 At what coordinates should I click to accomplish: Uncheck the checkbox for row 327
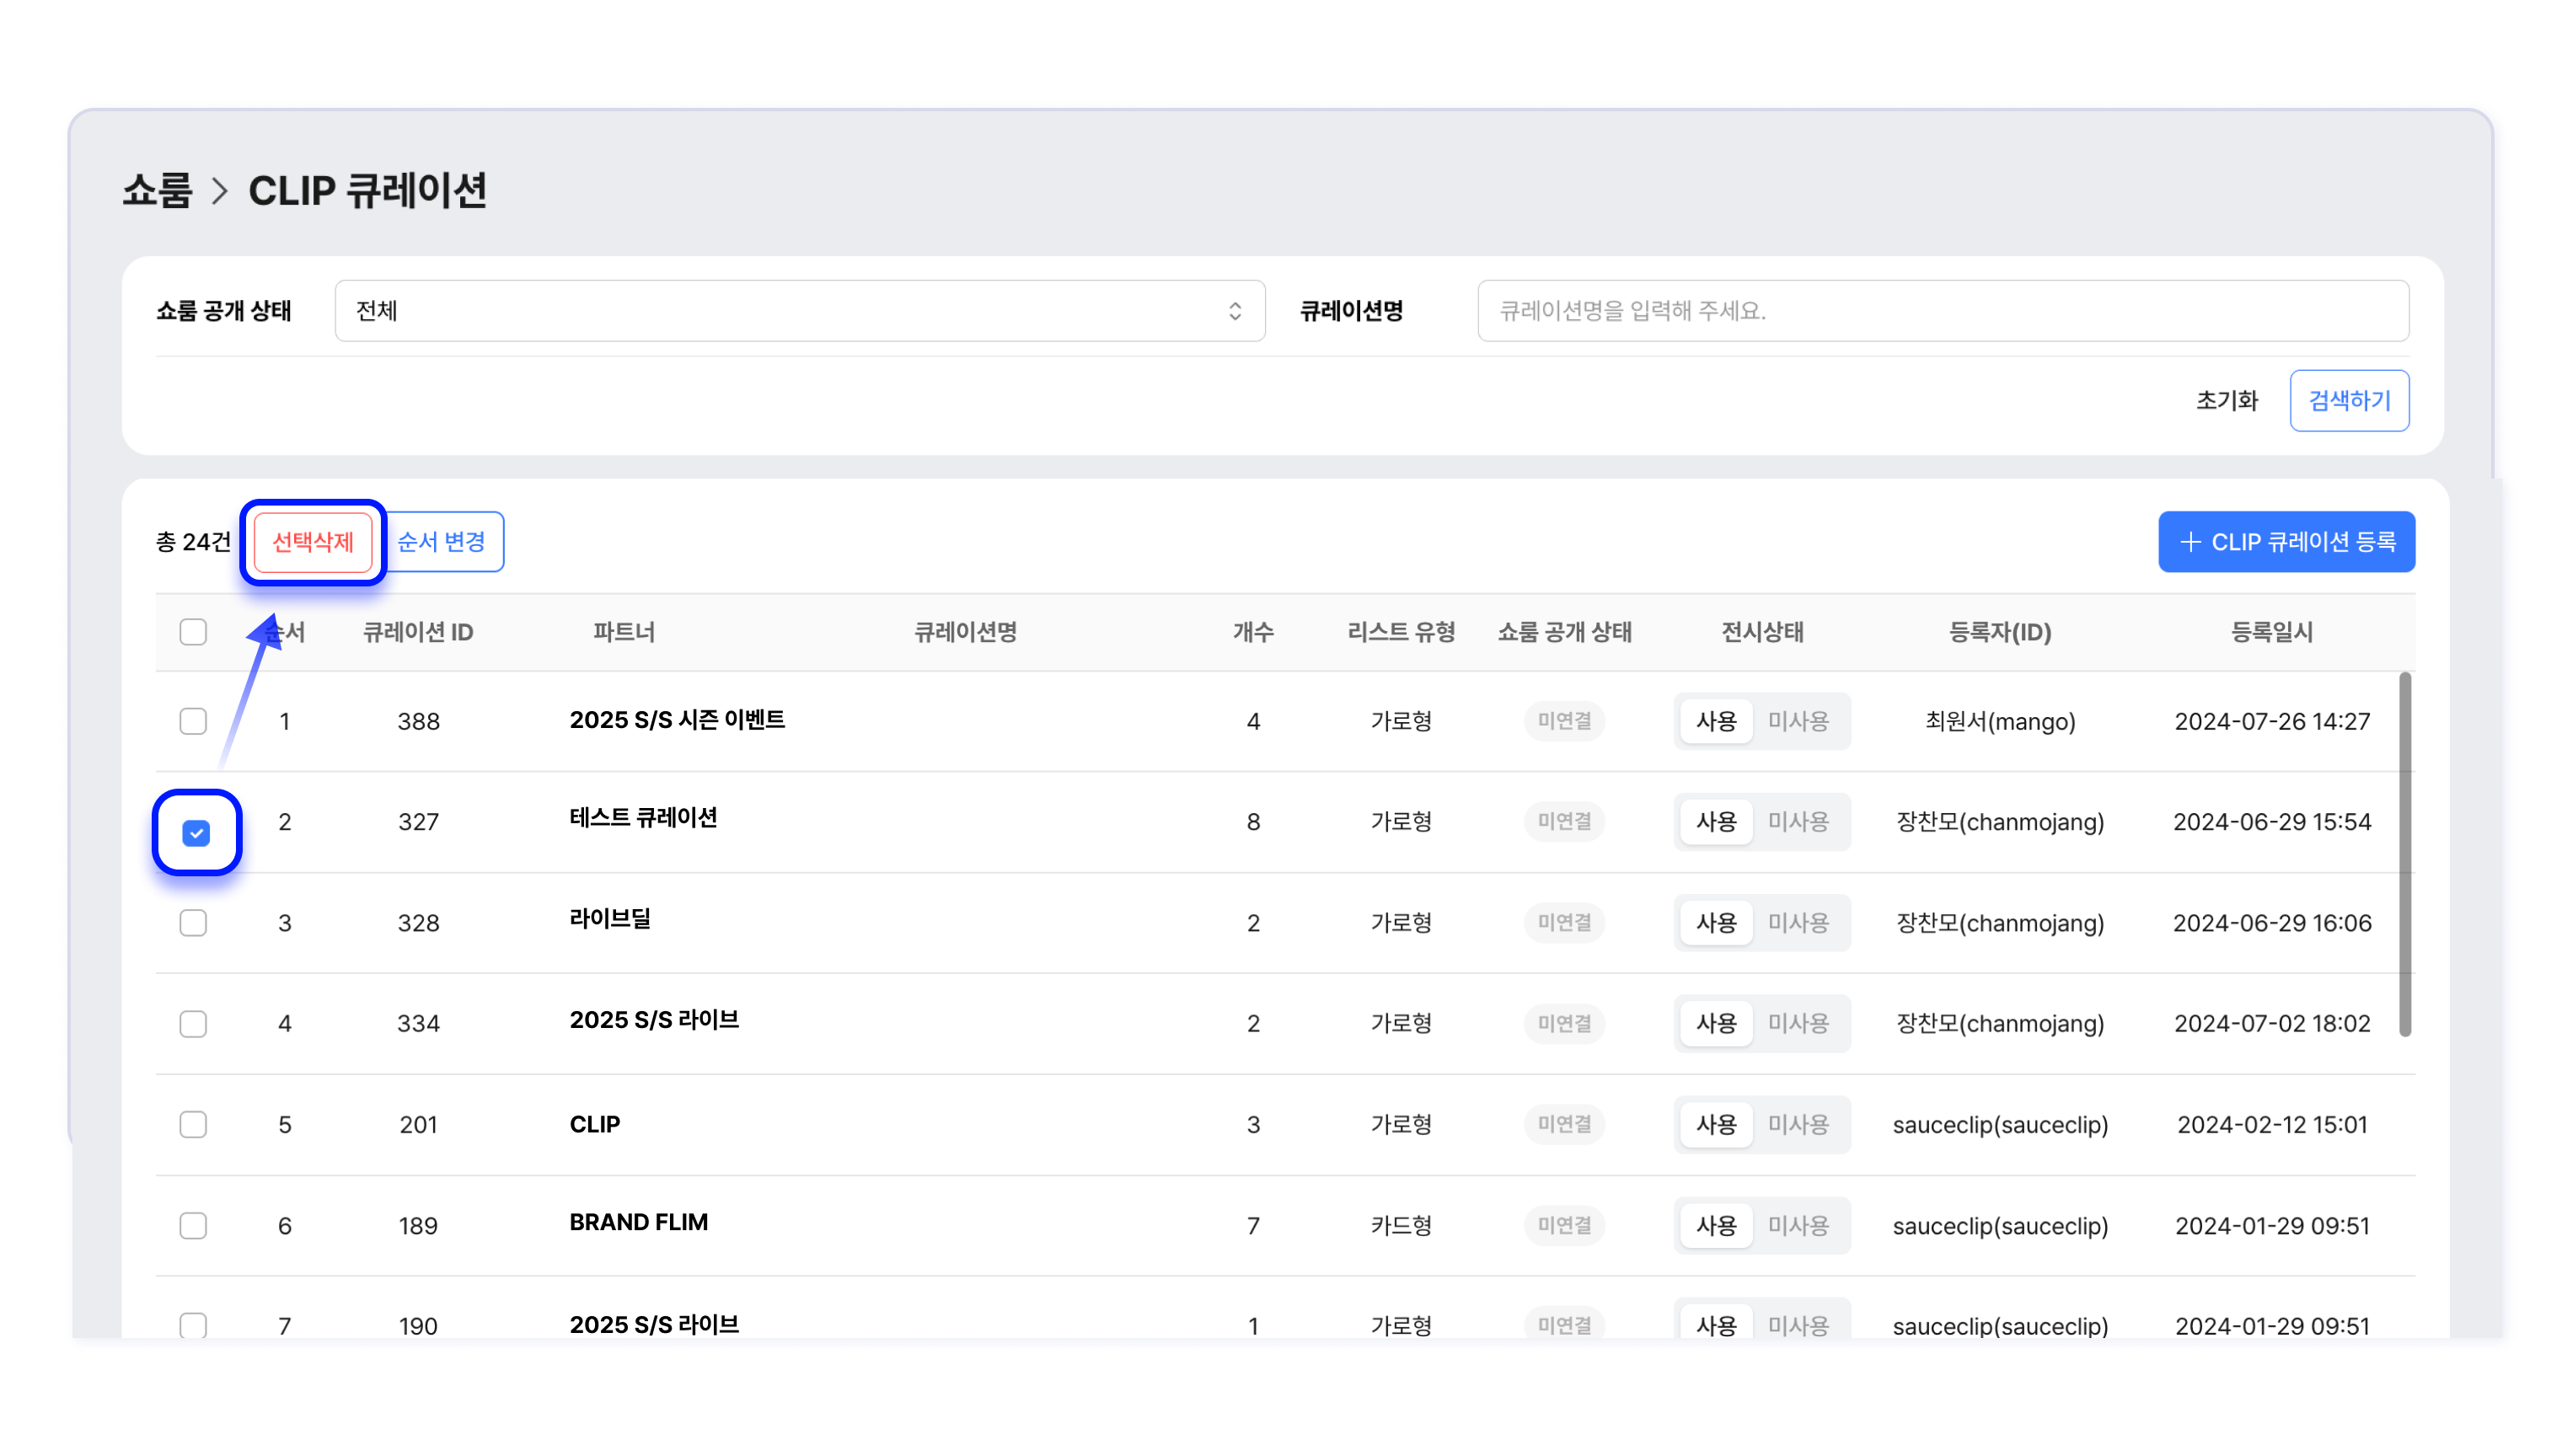(x=196, y=833)
